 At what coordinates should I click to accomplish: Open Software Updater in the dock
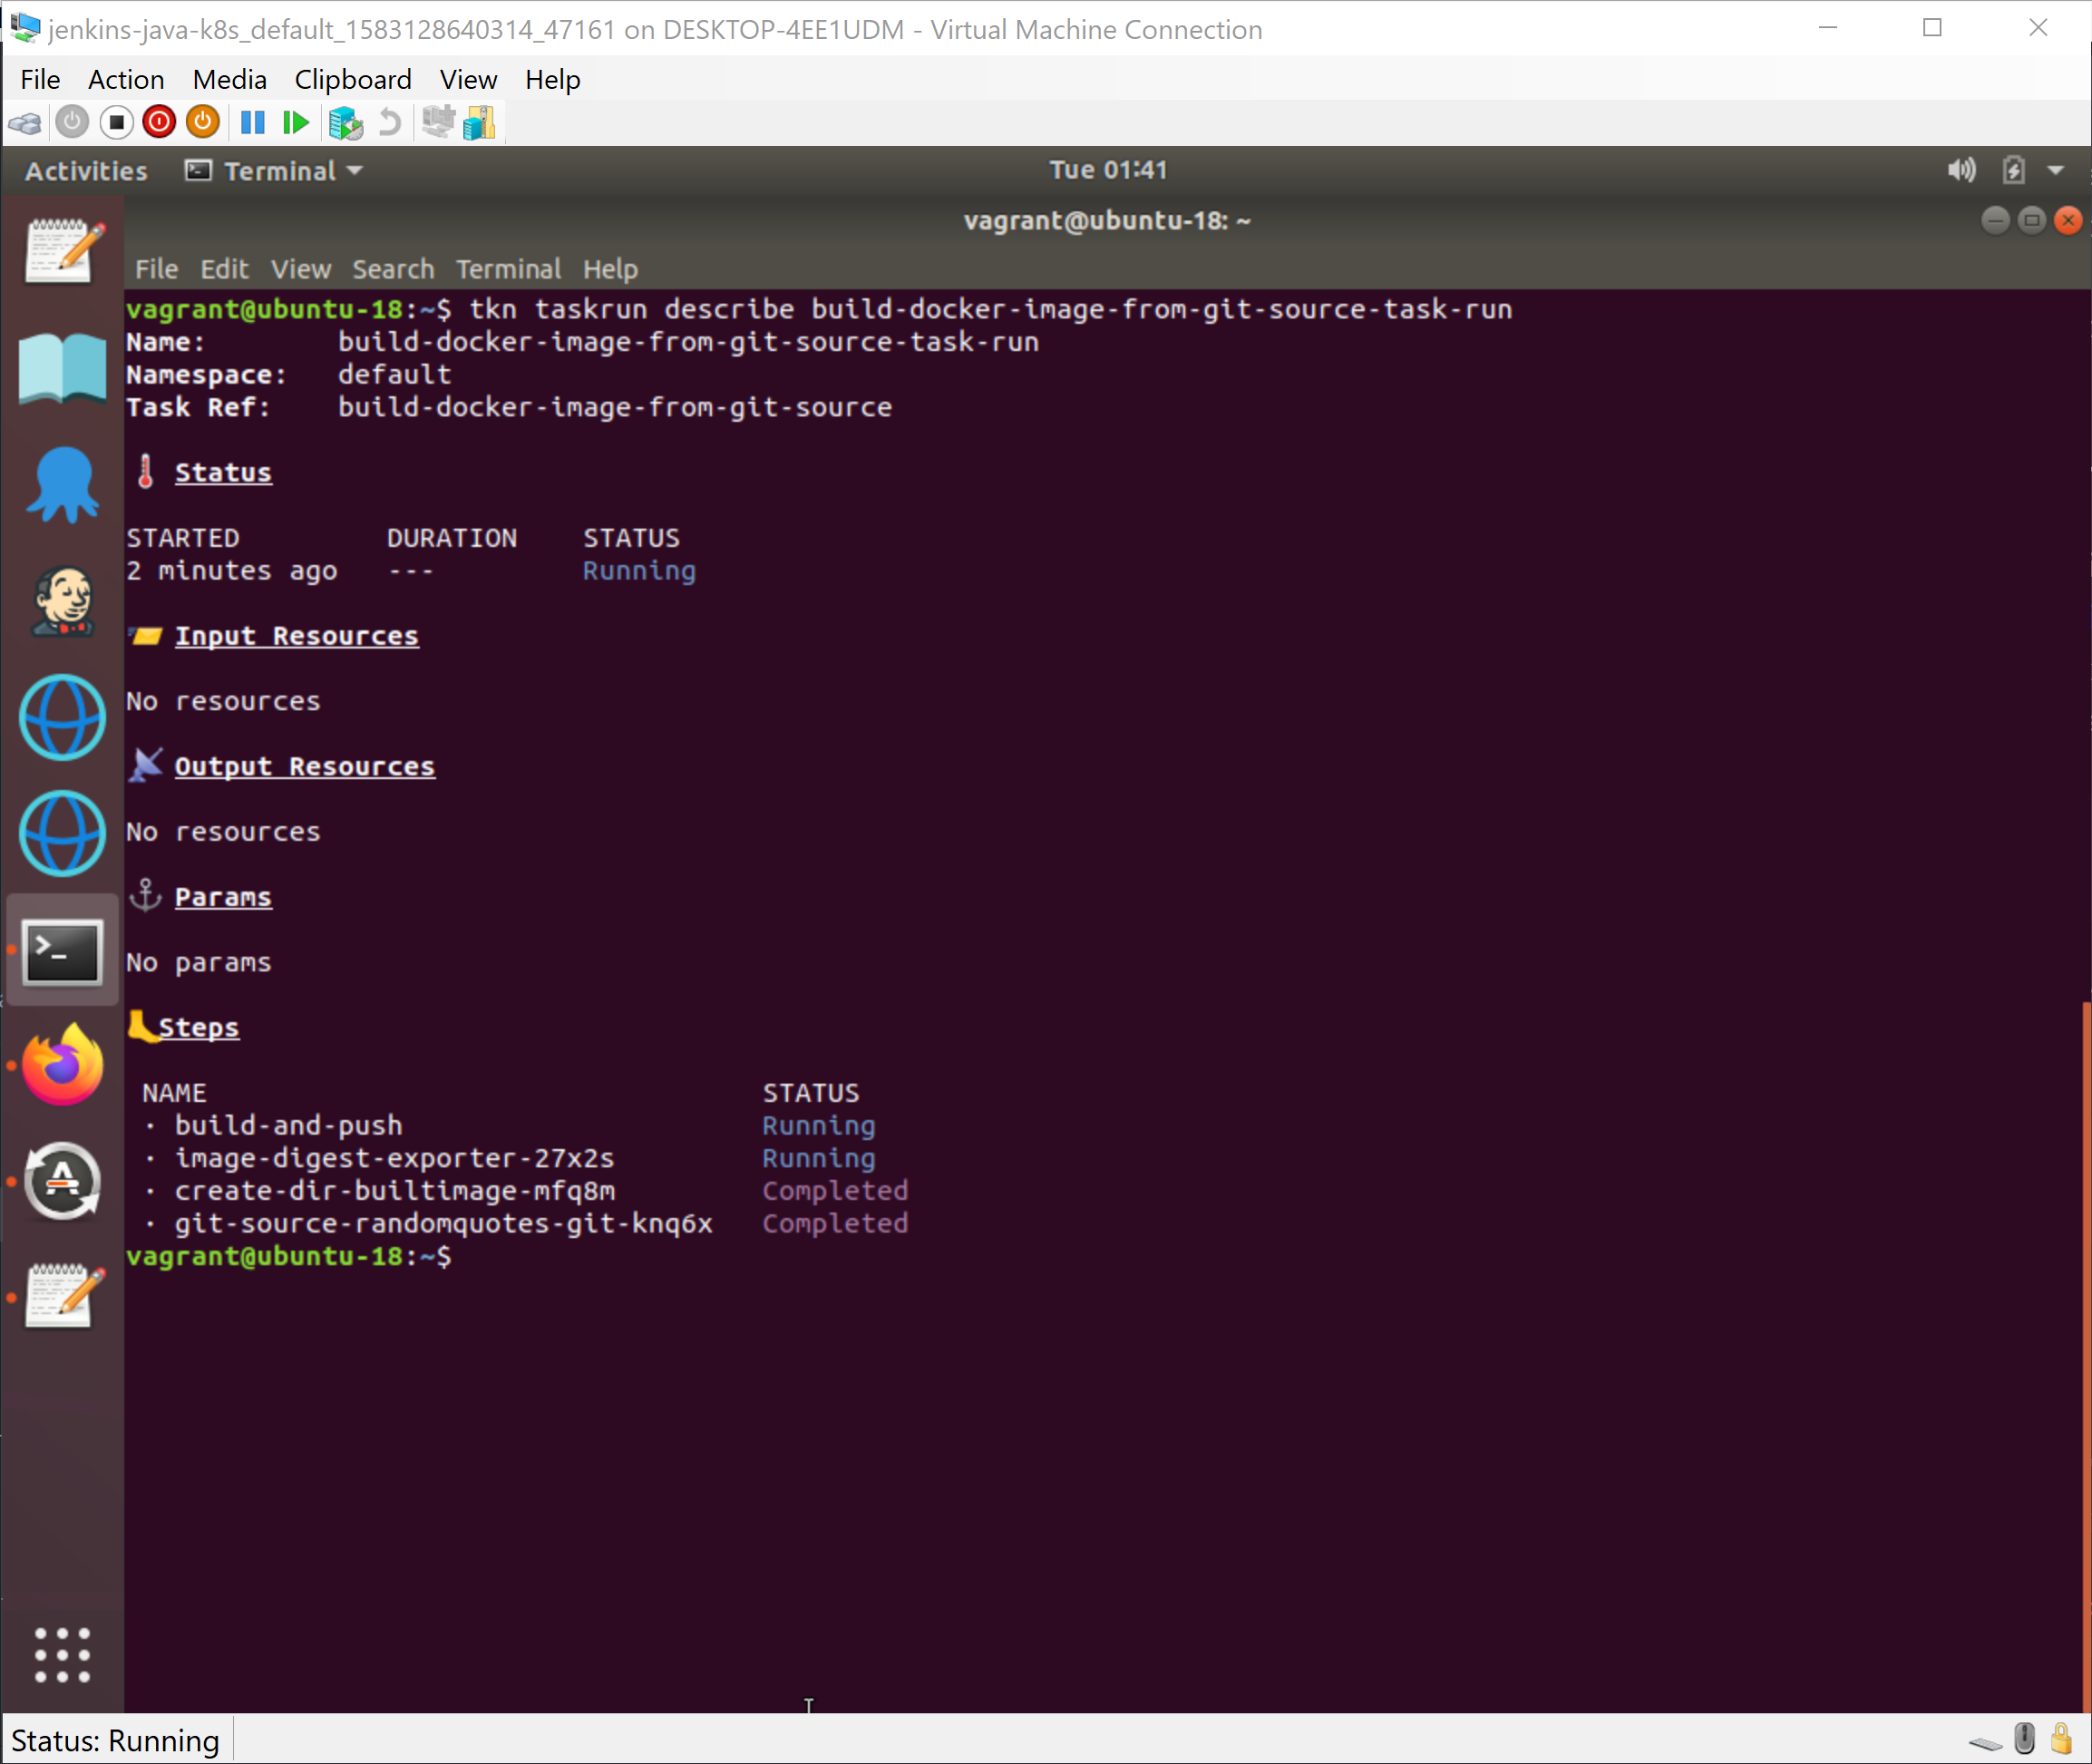(x=62, y=1181)
